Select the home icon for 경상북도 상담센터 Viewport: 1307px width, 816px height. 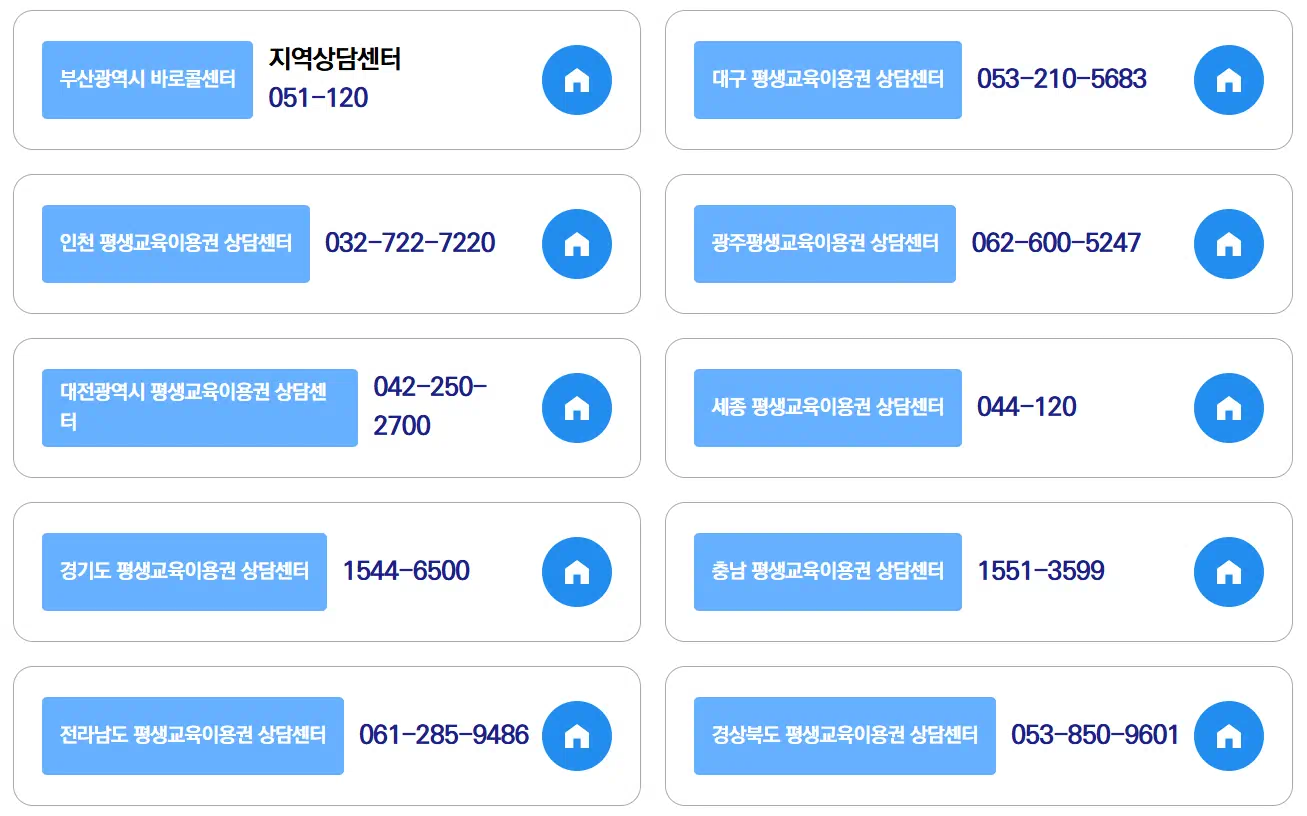(x=1229, y=735)
